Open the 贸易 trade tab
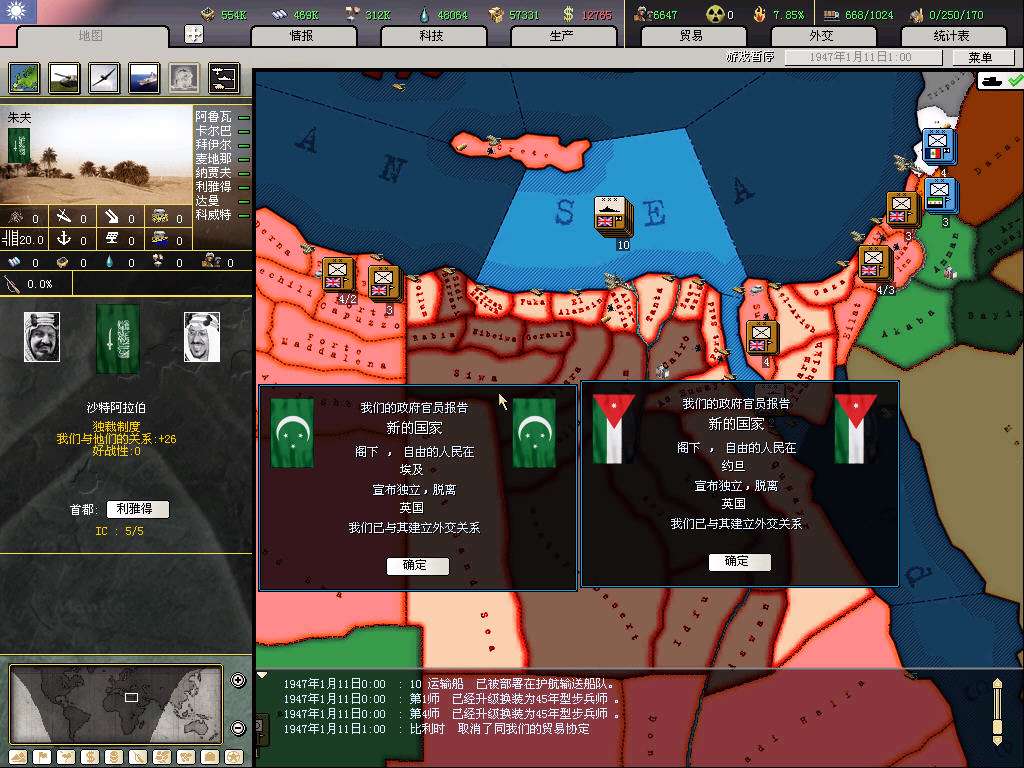 [x=692, y=35]
